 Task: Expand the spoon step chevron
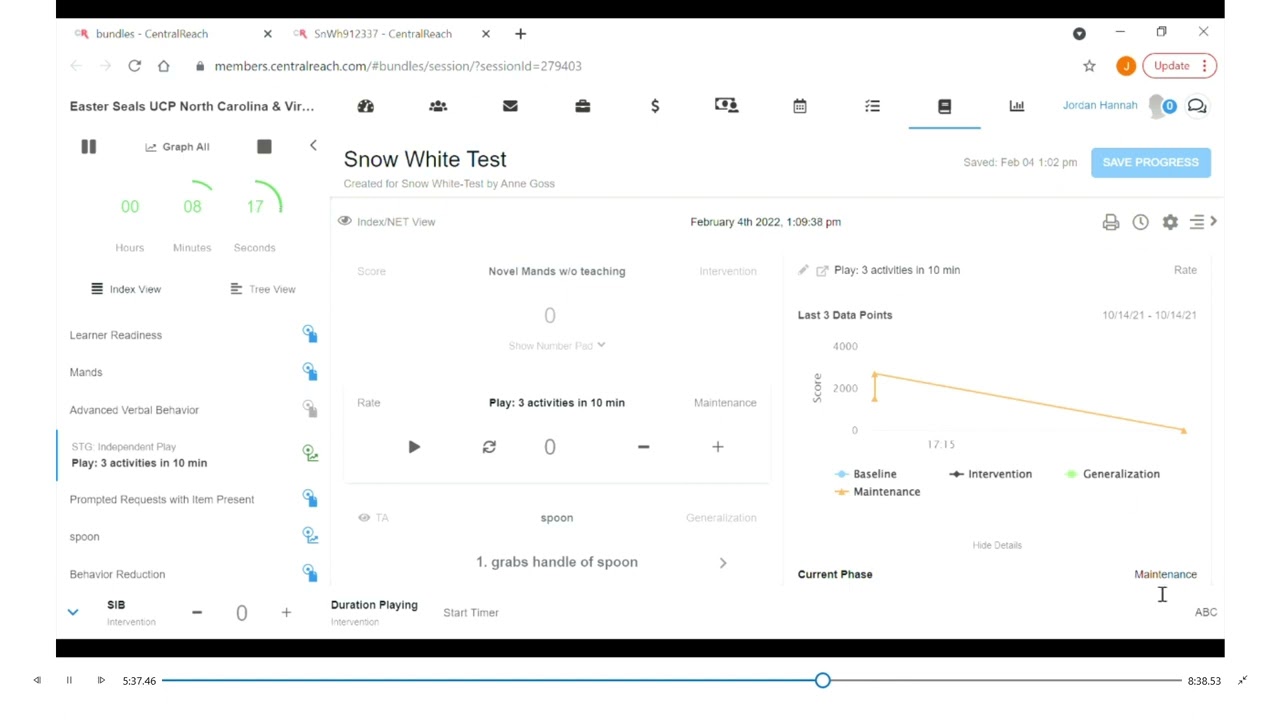click(x=723, y=563)
